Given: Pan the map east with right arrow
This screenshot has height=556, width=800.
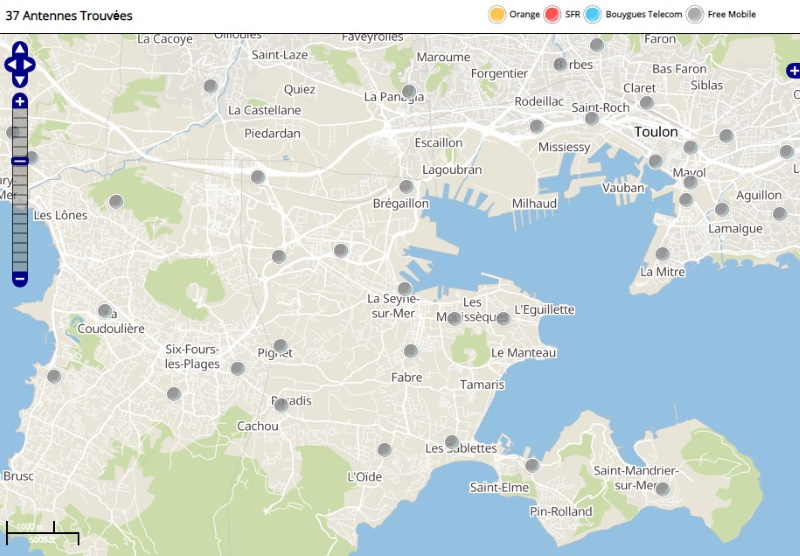Looking at the screenshot, I should (x=30, y=64).
